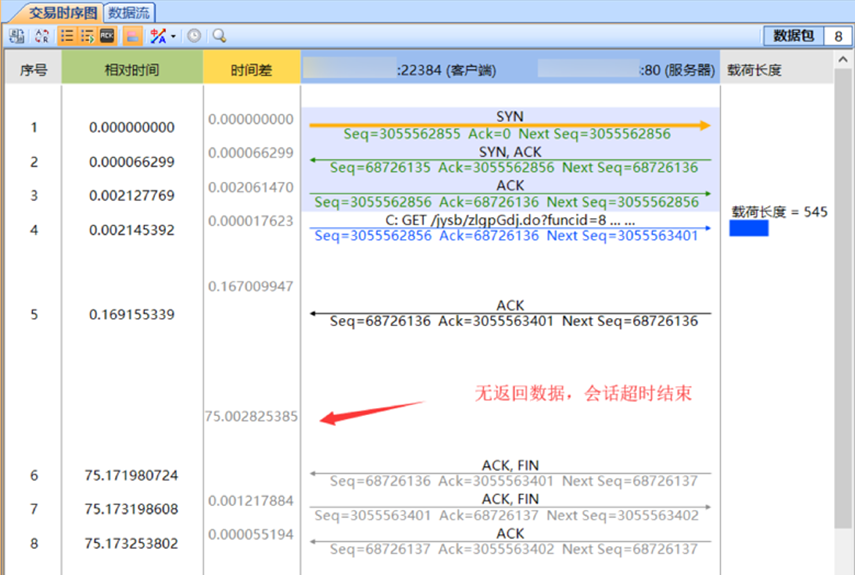Click the 序号 column header
This screenshot has height=575, width=855.
click(33, 70)
